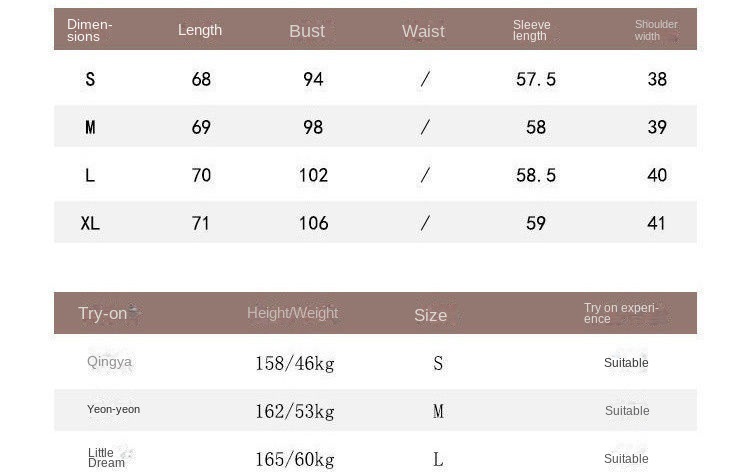Select the M size row label
This screenshot has height=472, width=750.
tap(90, 127)
